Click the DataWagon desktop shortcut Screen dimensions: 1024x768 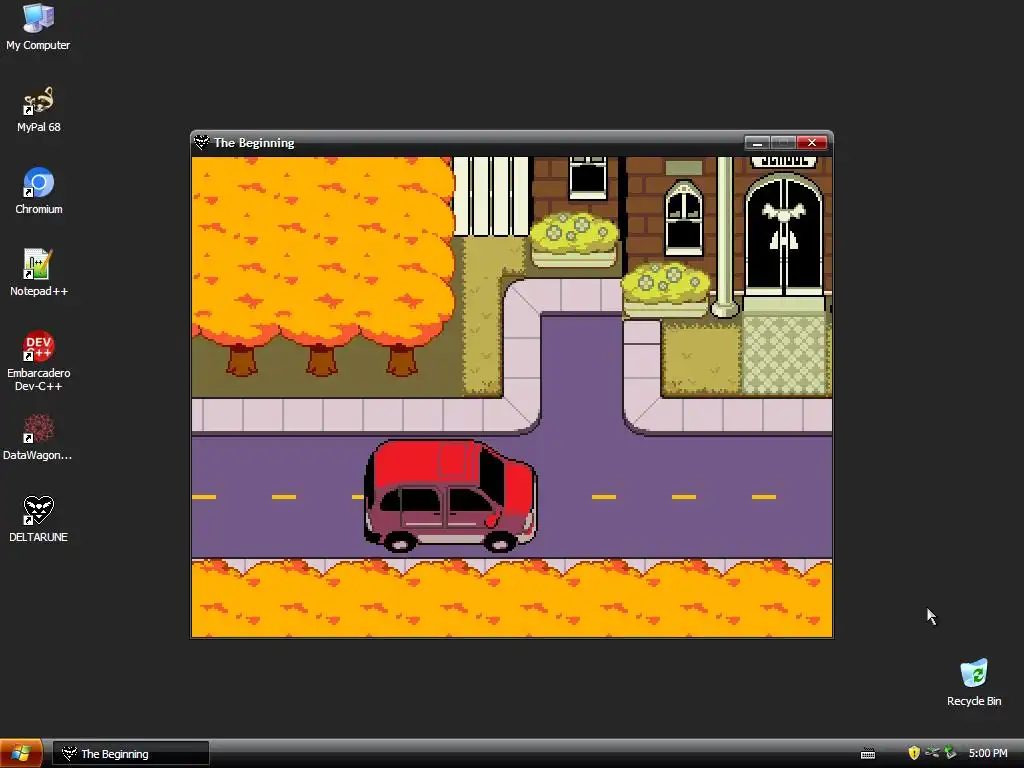pyautogui.click(x=38, y=438)
